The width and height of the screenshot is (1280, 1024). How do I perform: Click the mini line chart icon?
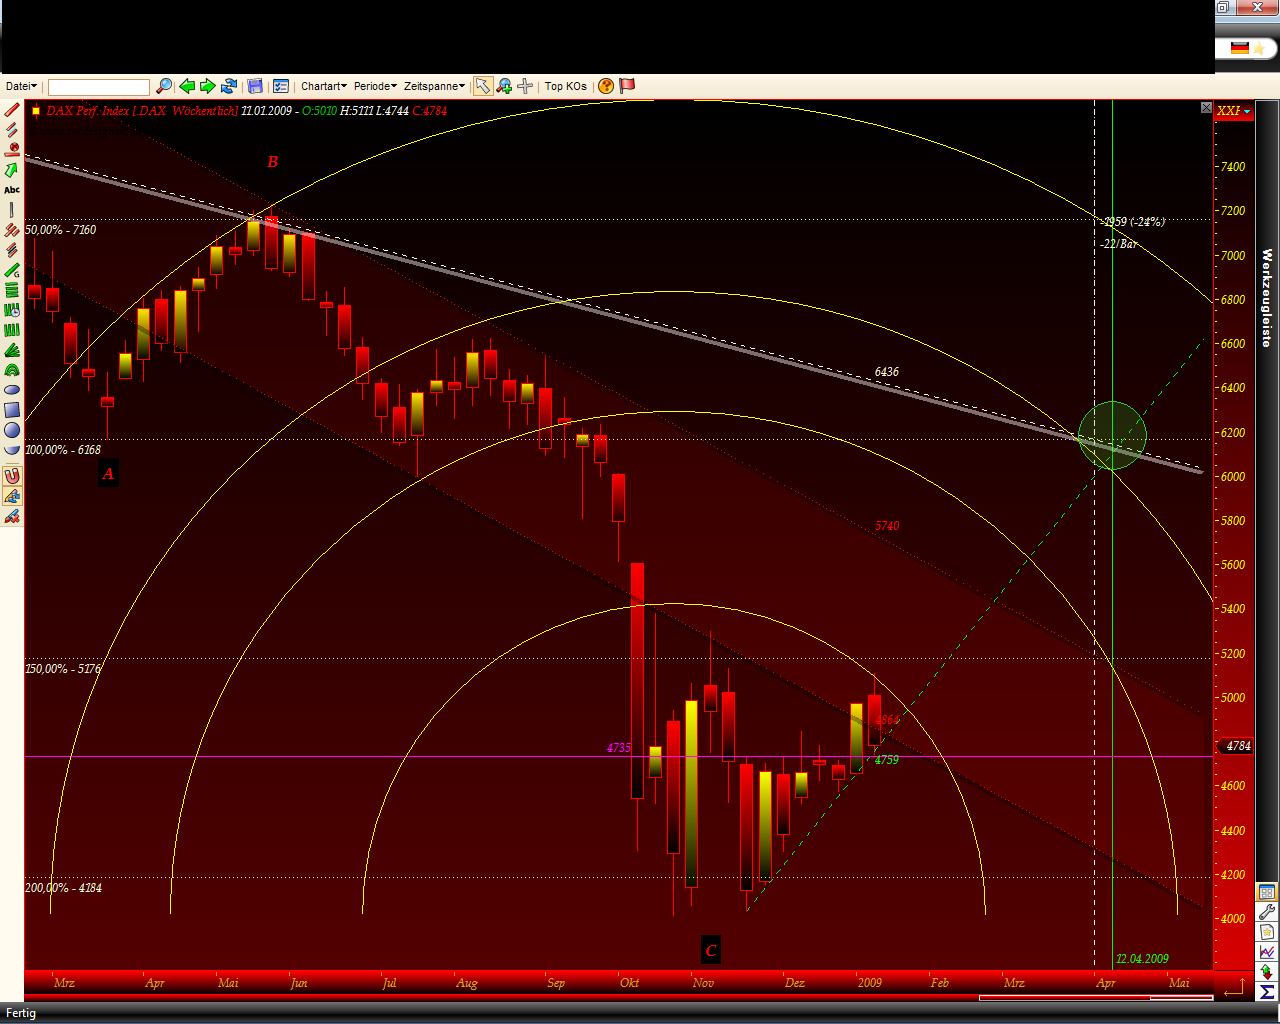pos(1267,952)
